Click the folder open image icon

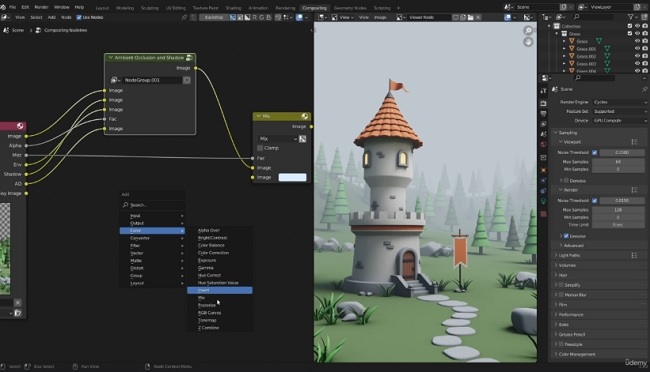point(471,17)
